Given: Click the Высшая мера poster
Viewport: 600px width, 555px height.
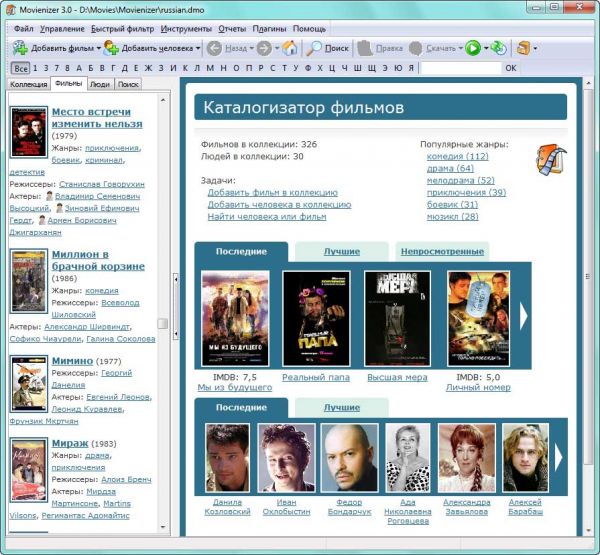Looking at the screenshot, I should (x=397, y=318).
